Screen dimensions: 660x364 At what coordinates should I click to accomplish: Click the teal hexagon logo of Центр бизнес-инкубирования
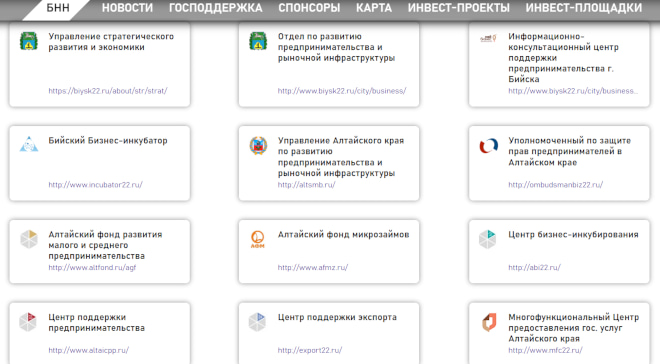click(x=487, y=239)
